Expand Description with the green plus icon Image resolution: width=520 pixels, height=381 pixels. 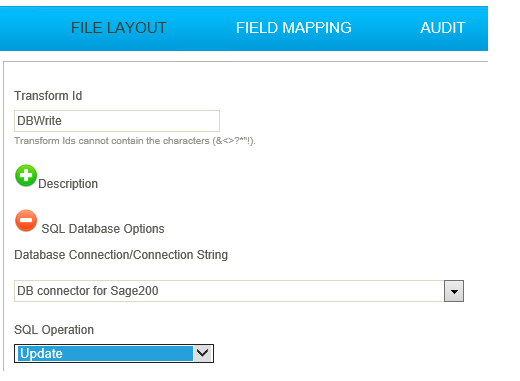pyautogui.click(x=26, y=175)
